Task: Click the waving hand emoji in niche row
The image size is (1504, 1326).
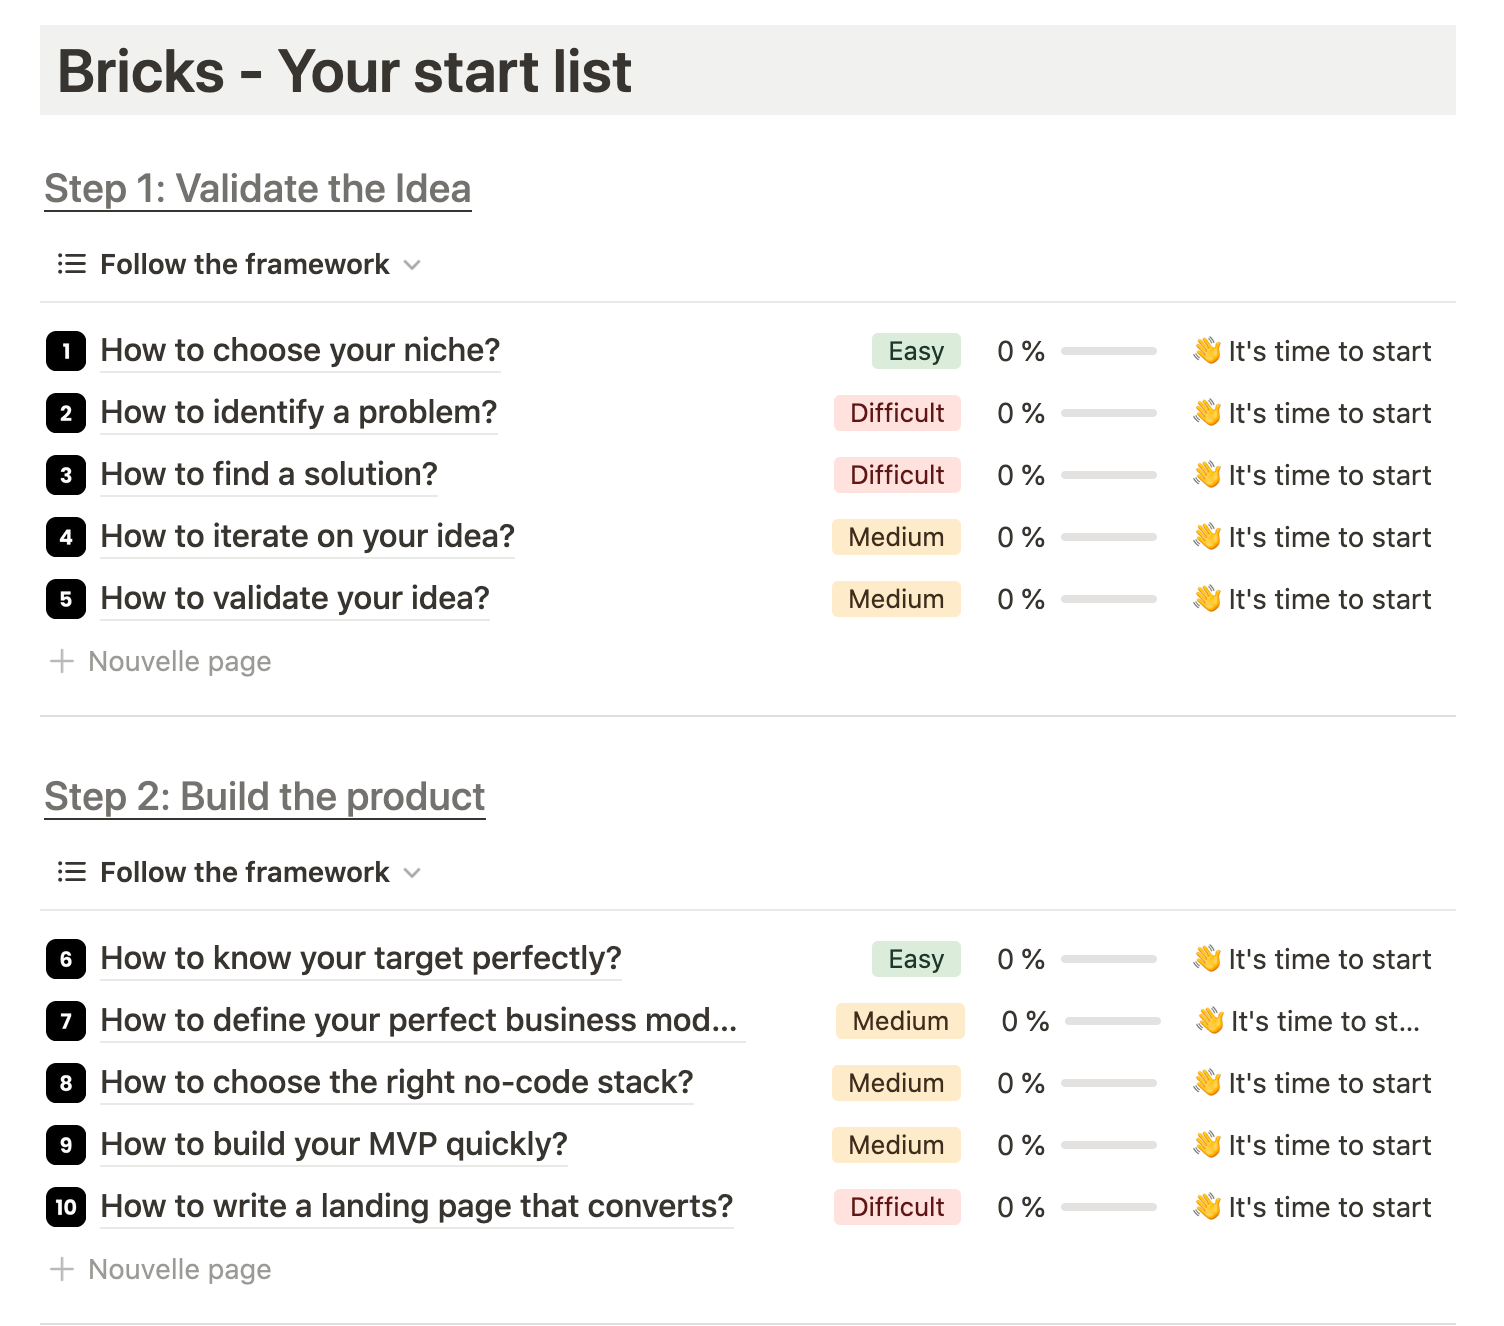Action: pyautogui.click(x=1207, y=351)
